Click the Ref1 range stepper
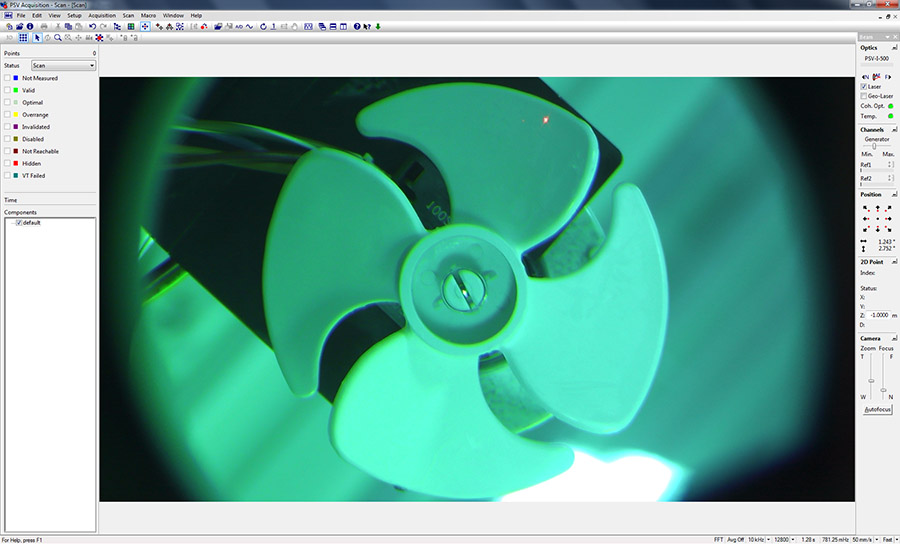900x544 pixels. tap(890, 165)
